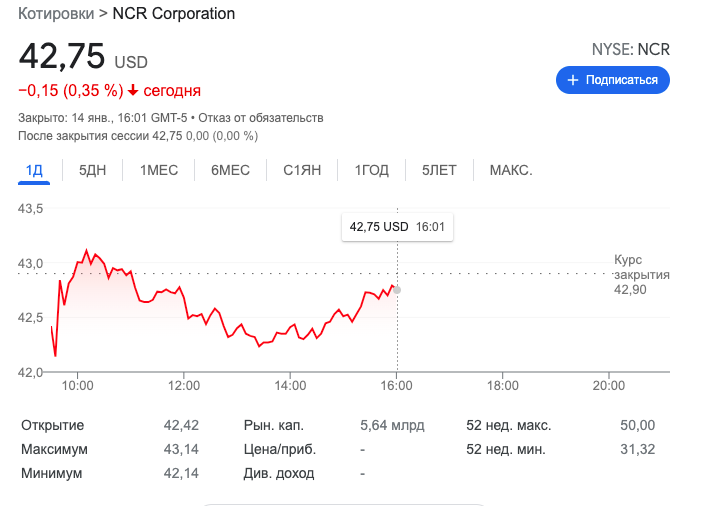Click the NYSE: NCR ticker label
The height and width of the screenshot is (506, 720).
tap(631, 49)
